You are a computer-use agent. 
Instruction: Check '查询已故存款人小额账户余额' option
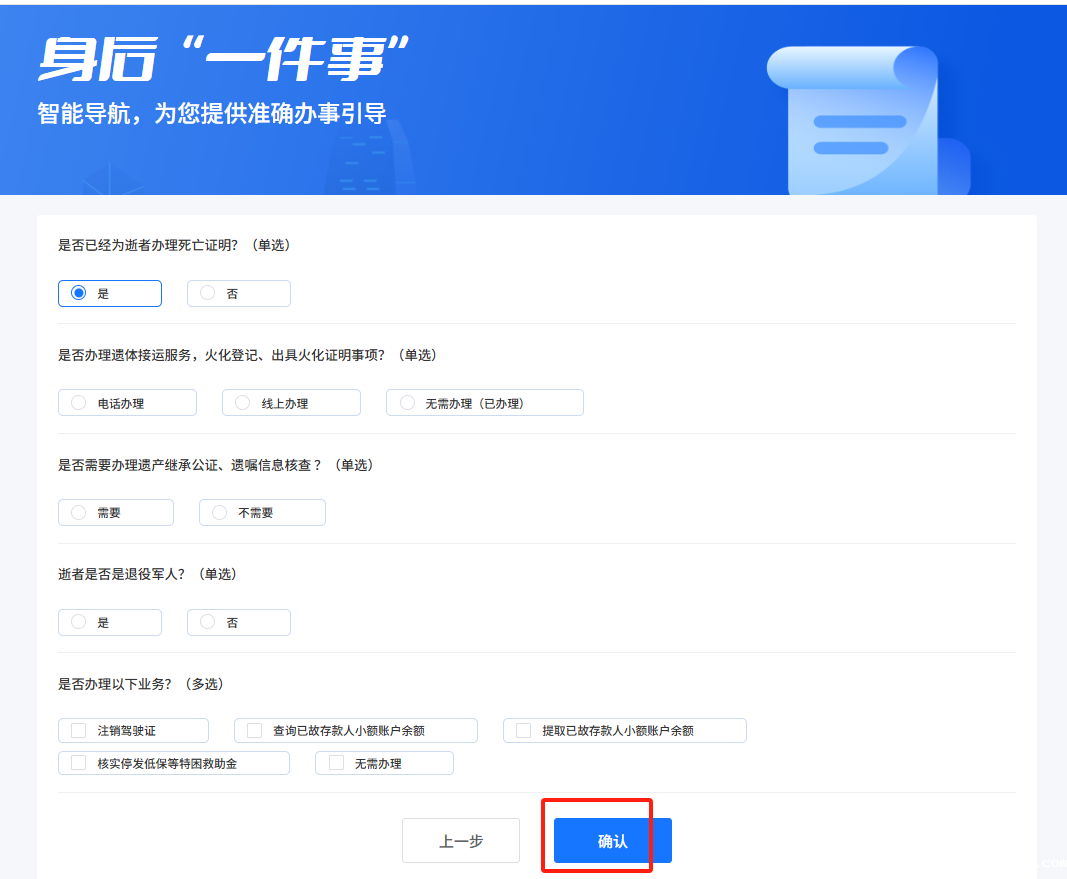coord(255,730)
